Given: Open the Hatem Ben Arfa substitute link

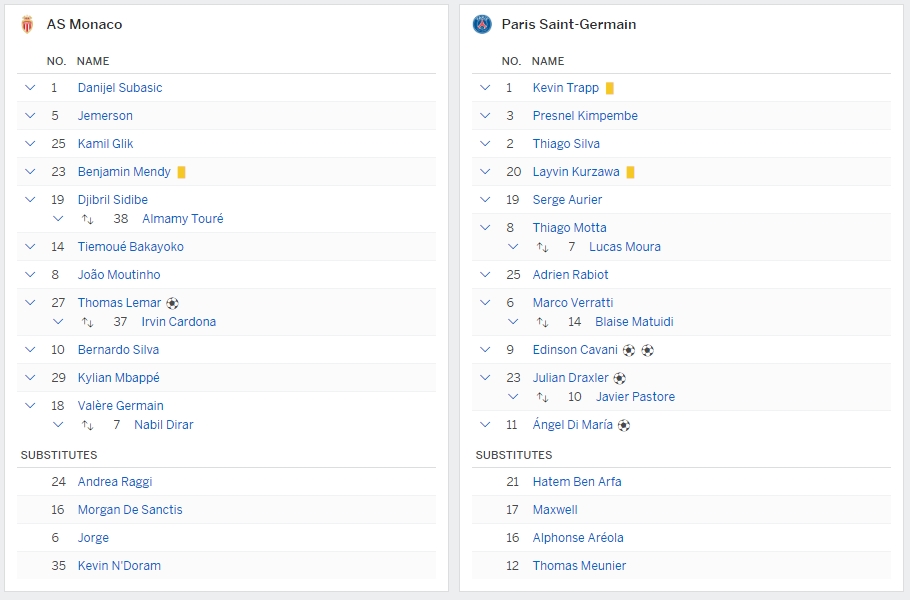Looking at the screenshot, I should 577,482.
